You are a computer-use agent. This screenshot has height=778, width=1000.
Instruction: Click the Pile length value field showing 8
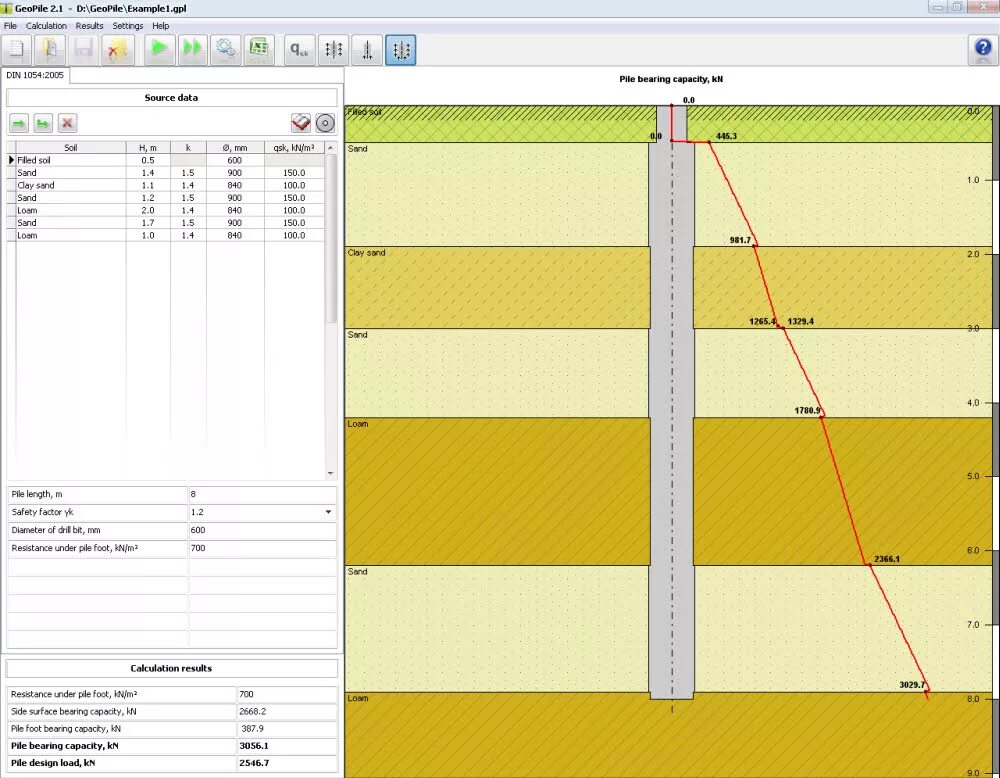click(262, 494)
